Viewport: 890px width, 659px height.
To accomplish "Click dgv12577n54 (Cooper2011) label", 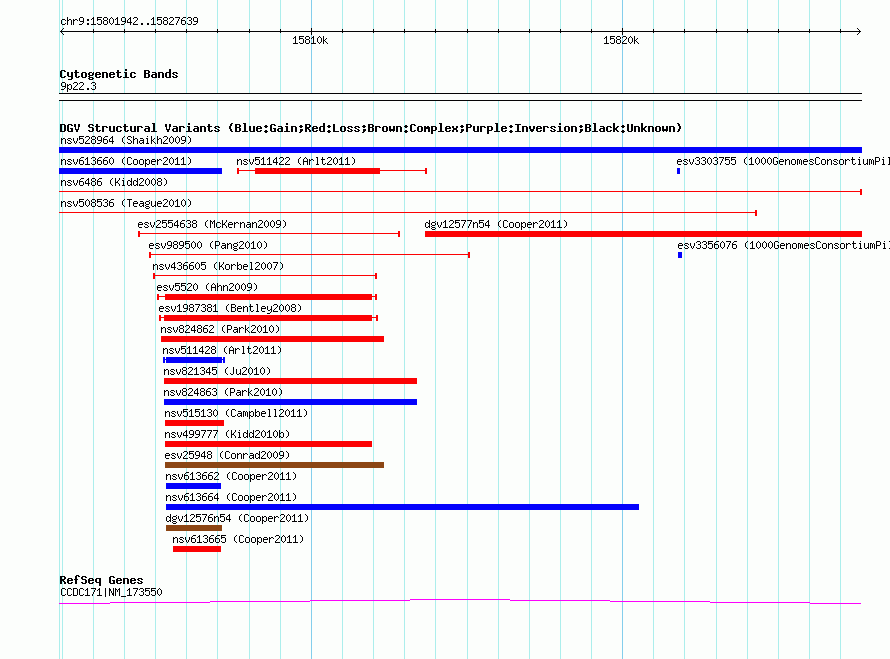I will [496, 224].
